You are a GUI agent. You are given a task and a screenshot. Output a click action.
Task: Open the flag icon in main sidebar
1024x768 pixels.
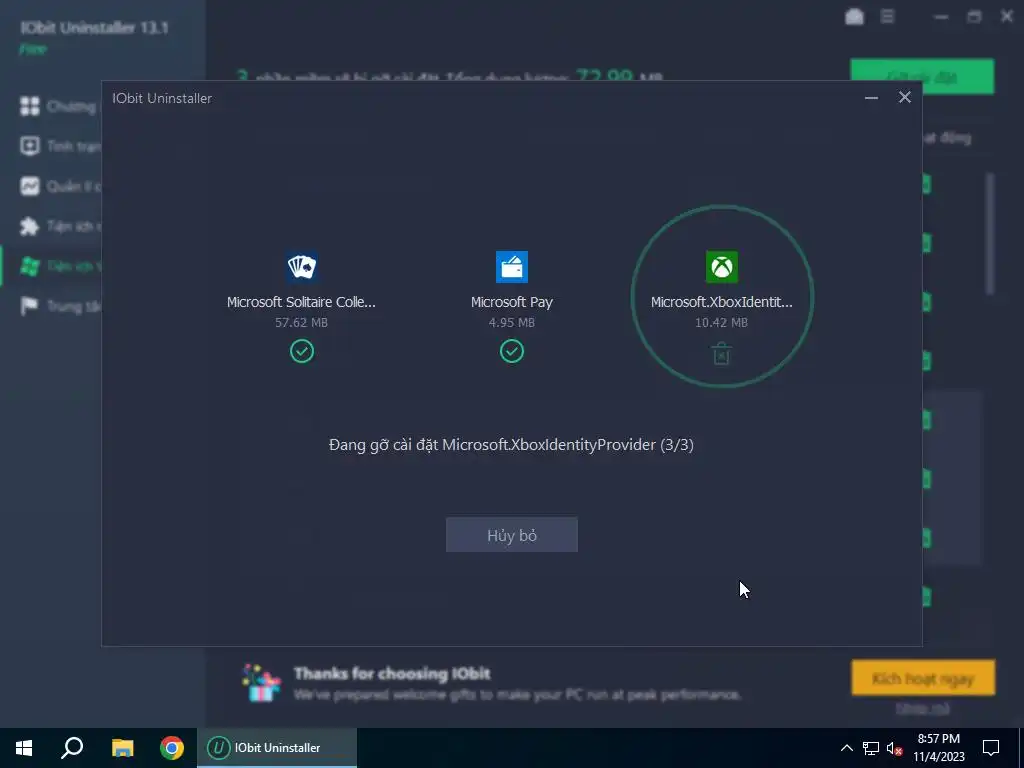click(29, 306)
